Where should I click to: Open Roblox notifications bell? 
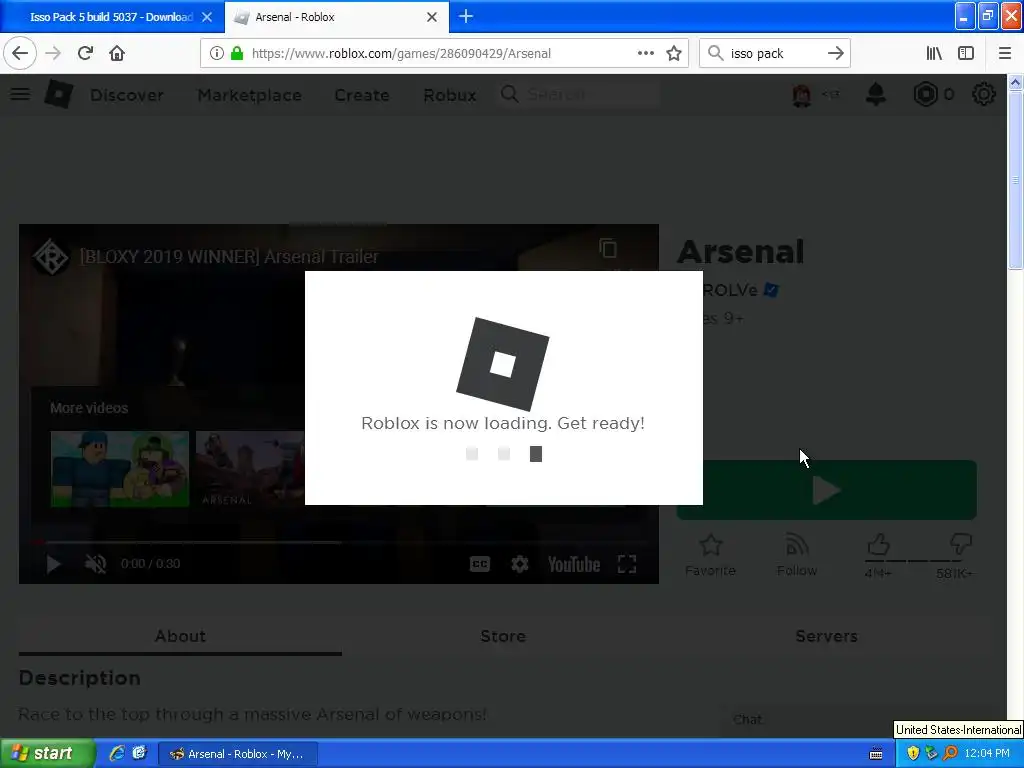click(876, 95)
